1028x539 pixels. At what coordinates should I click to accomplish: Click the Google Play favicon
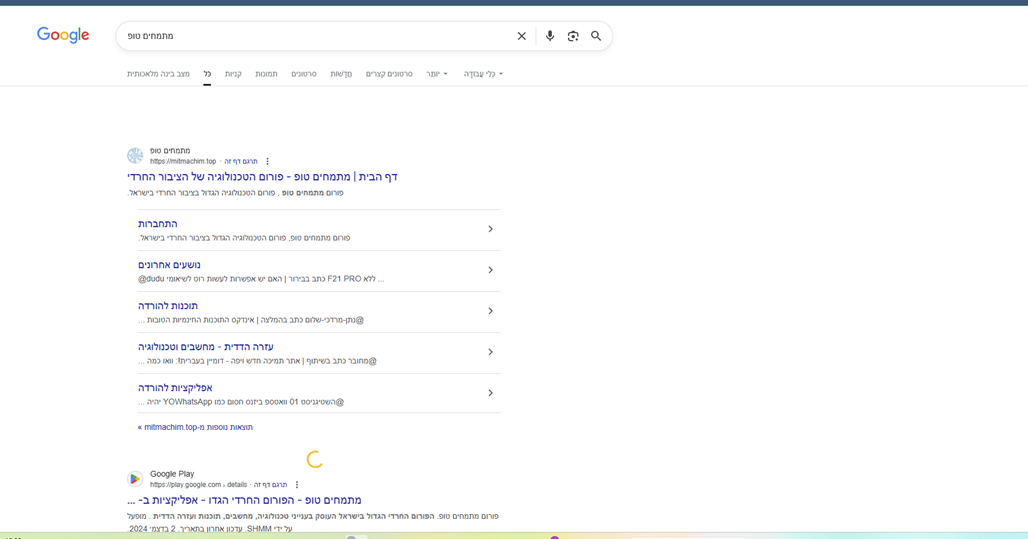click(x=135, y=479)
